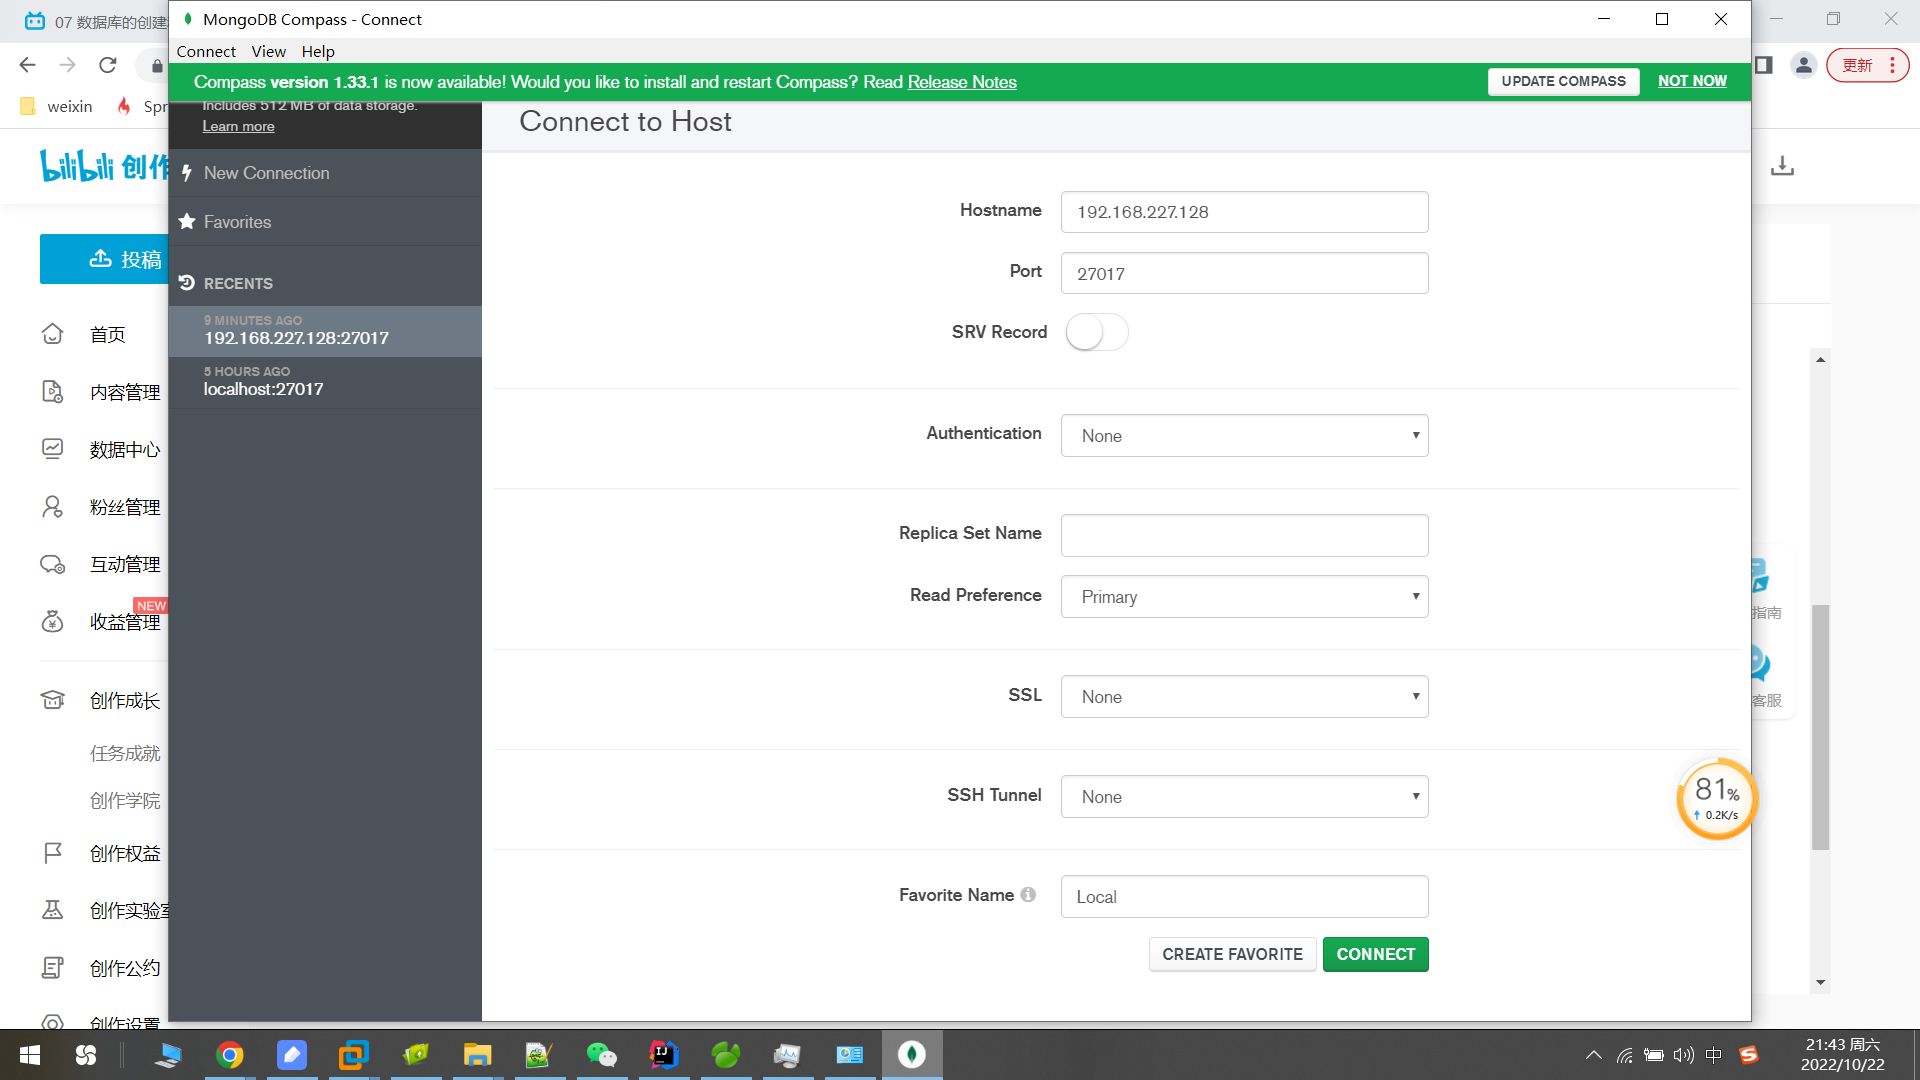Click the Recents history clock icon
The image size is (1920, 1080).
(187, 283)
